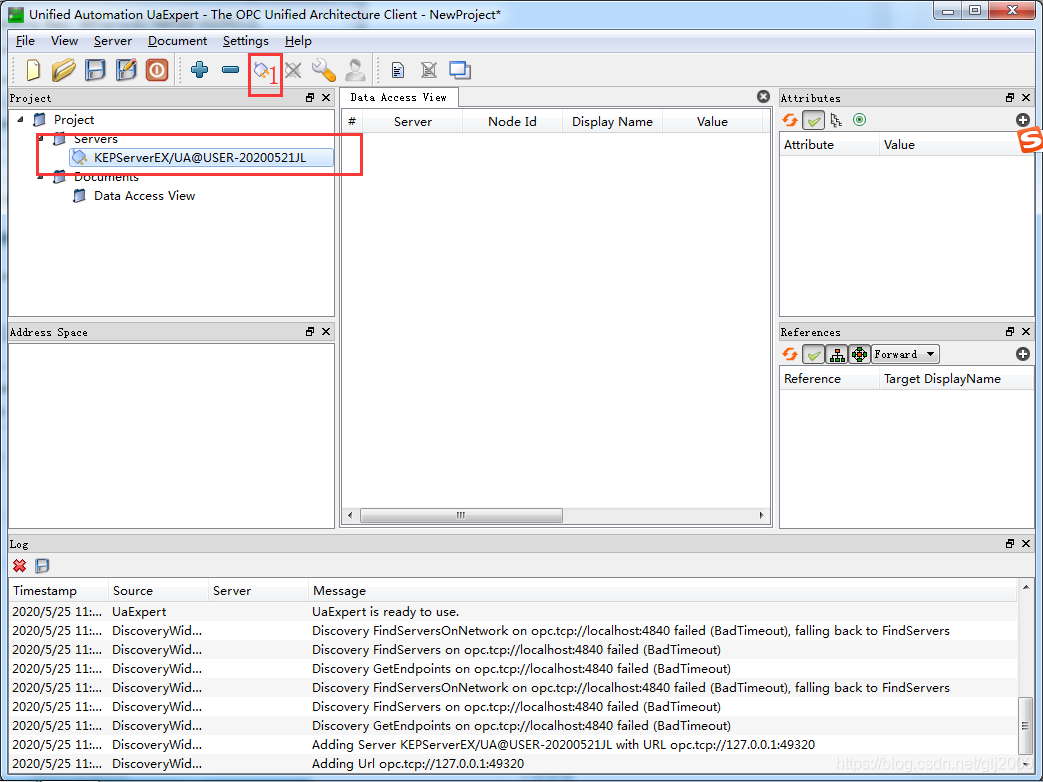This screenshot has height=782, width=1043.
Task: Add a server with the blue plus icon
Action: [199, 70]
